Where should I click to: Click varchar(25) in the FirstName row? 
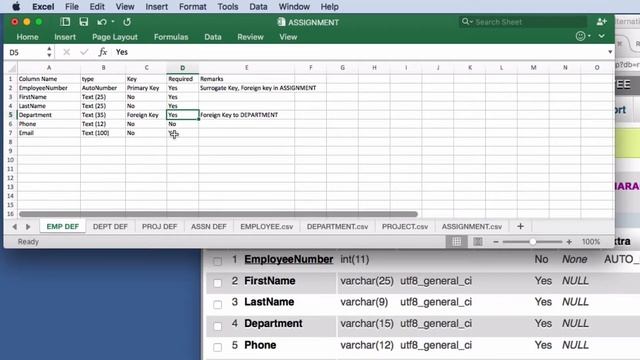click(367, 281)
